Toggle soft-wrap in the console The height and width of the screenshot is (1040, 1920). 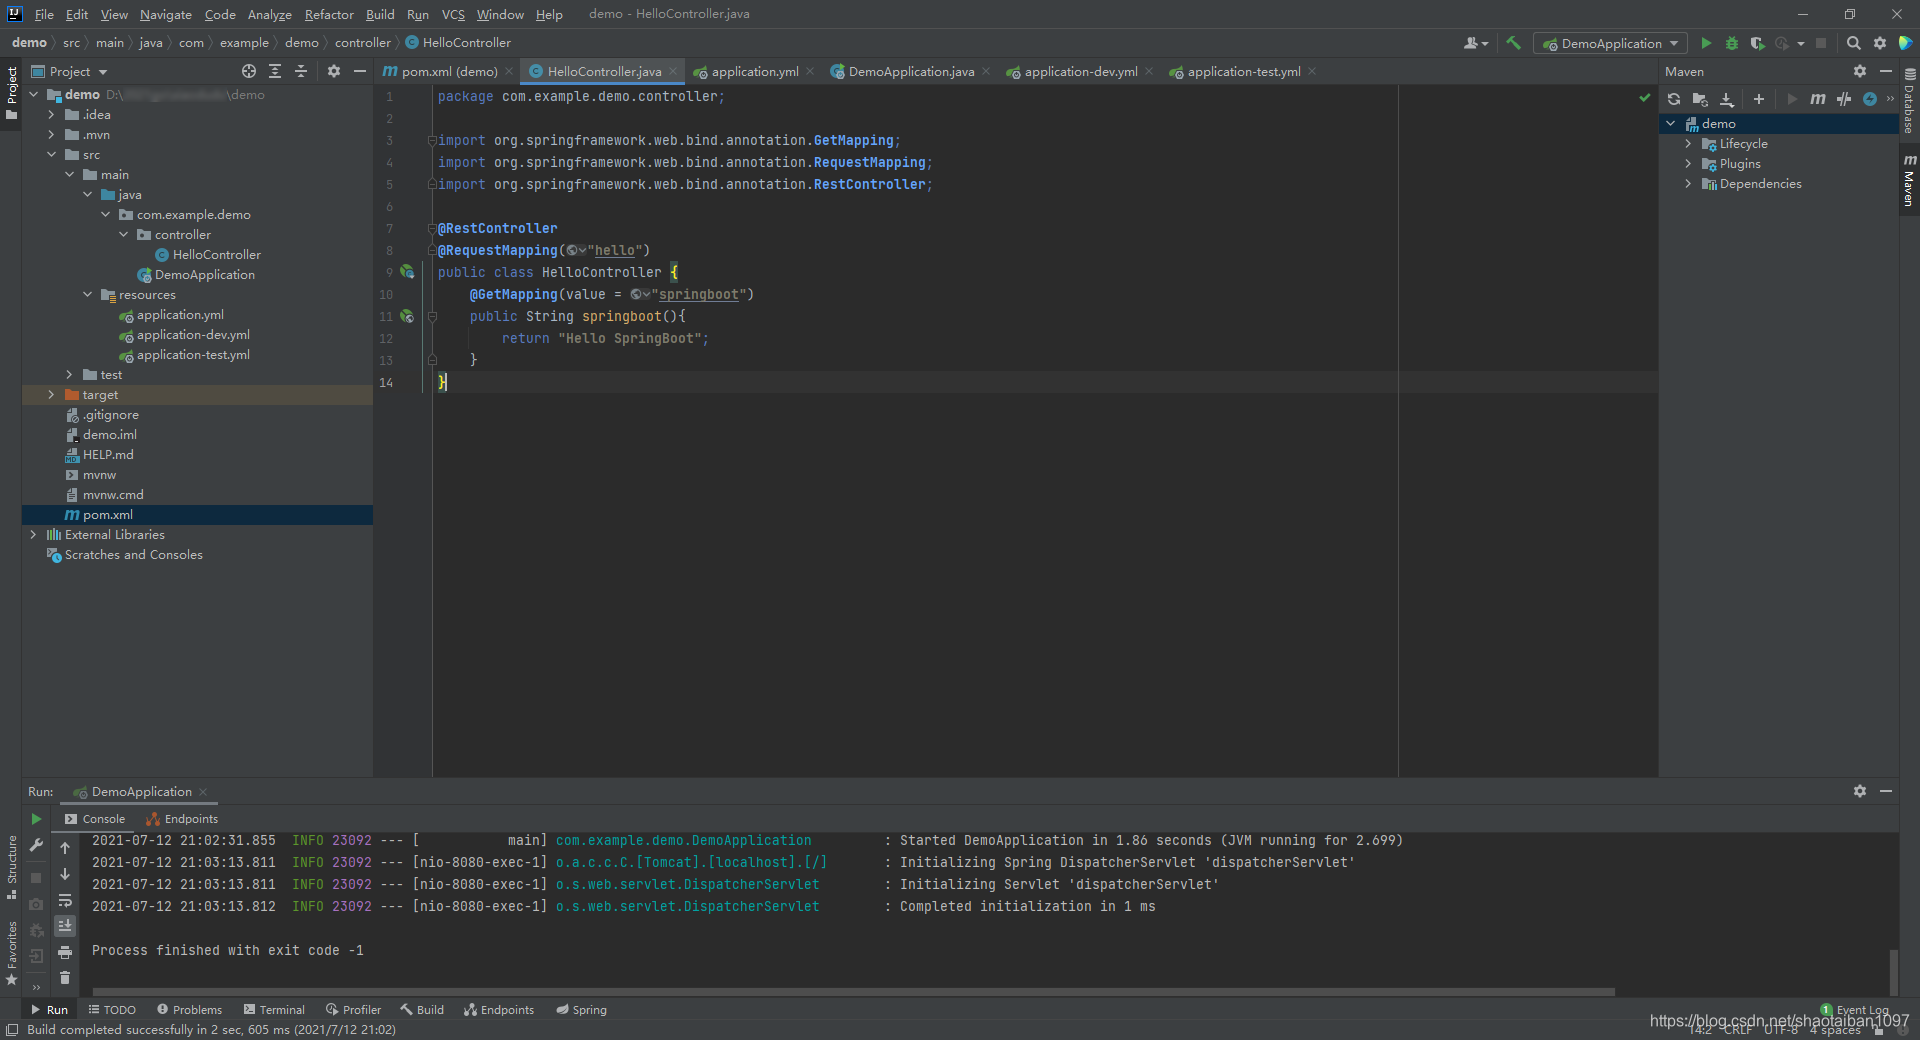(x=65, y=900)
